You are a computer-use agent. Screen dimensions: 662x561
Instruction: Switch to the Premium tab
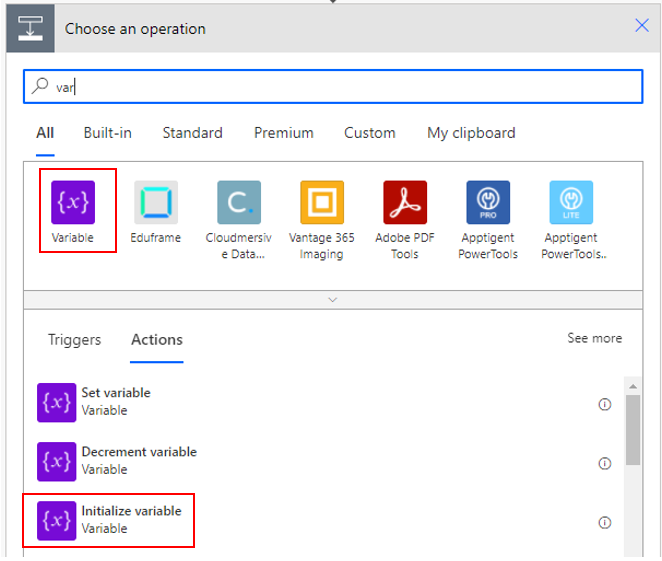click(284, 133)
